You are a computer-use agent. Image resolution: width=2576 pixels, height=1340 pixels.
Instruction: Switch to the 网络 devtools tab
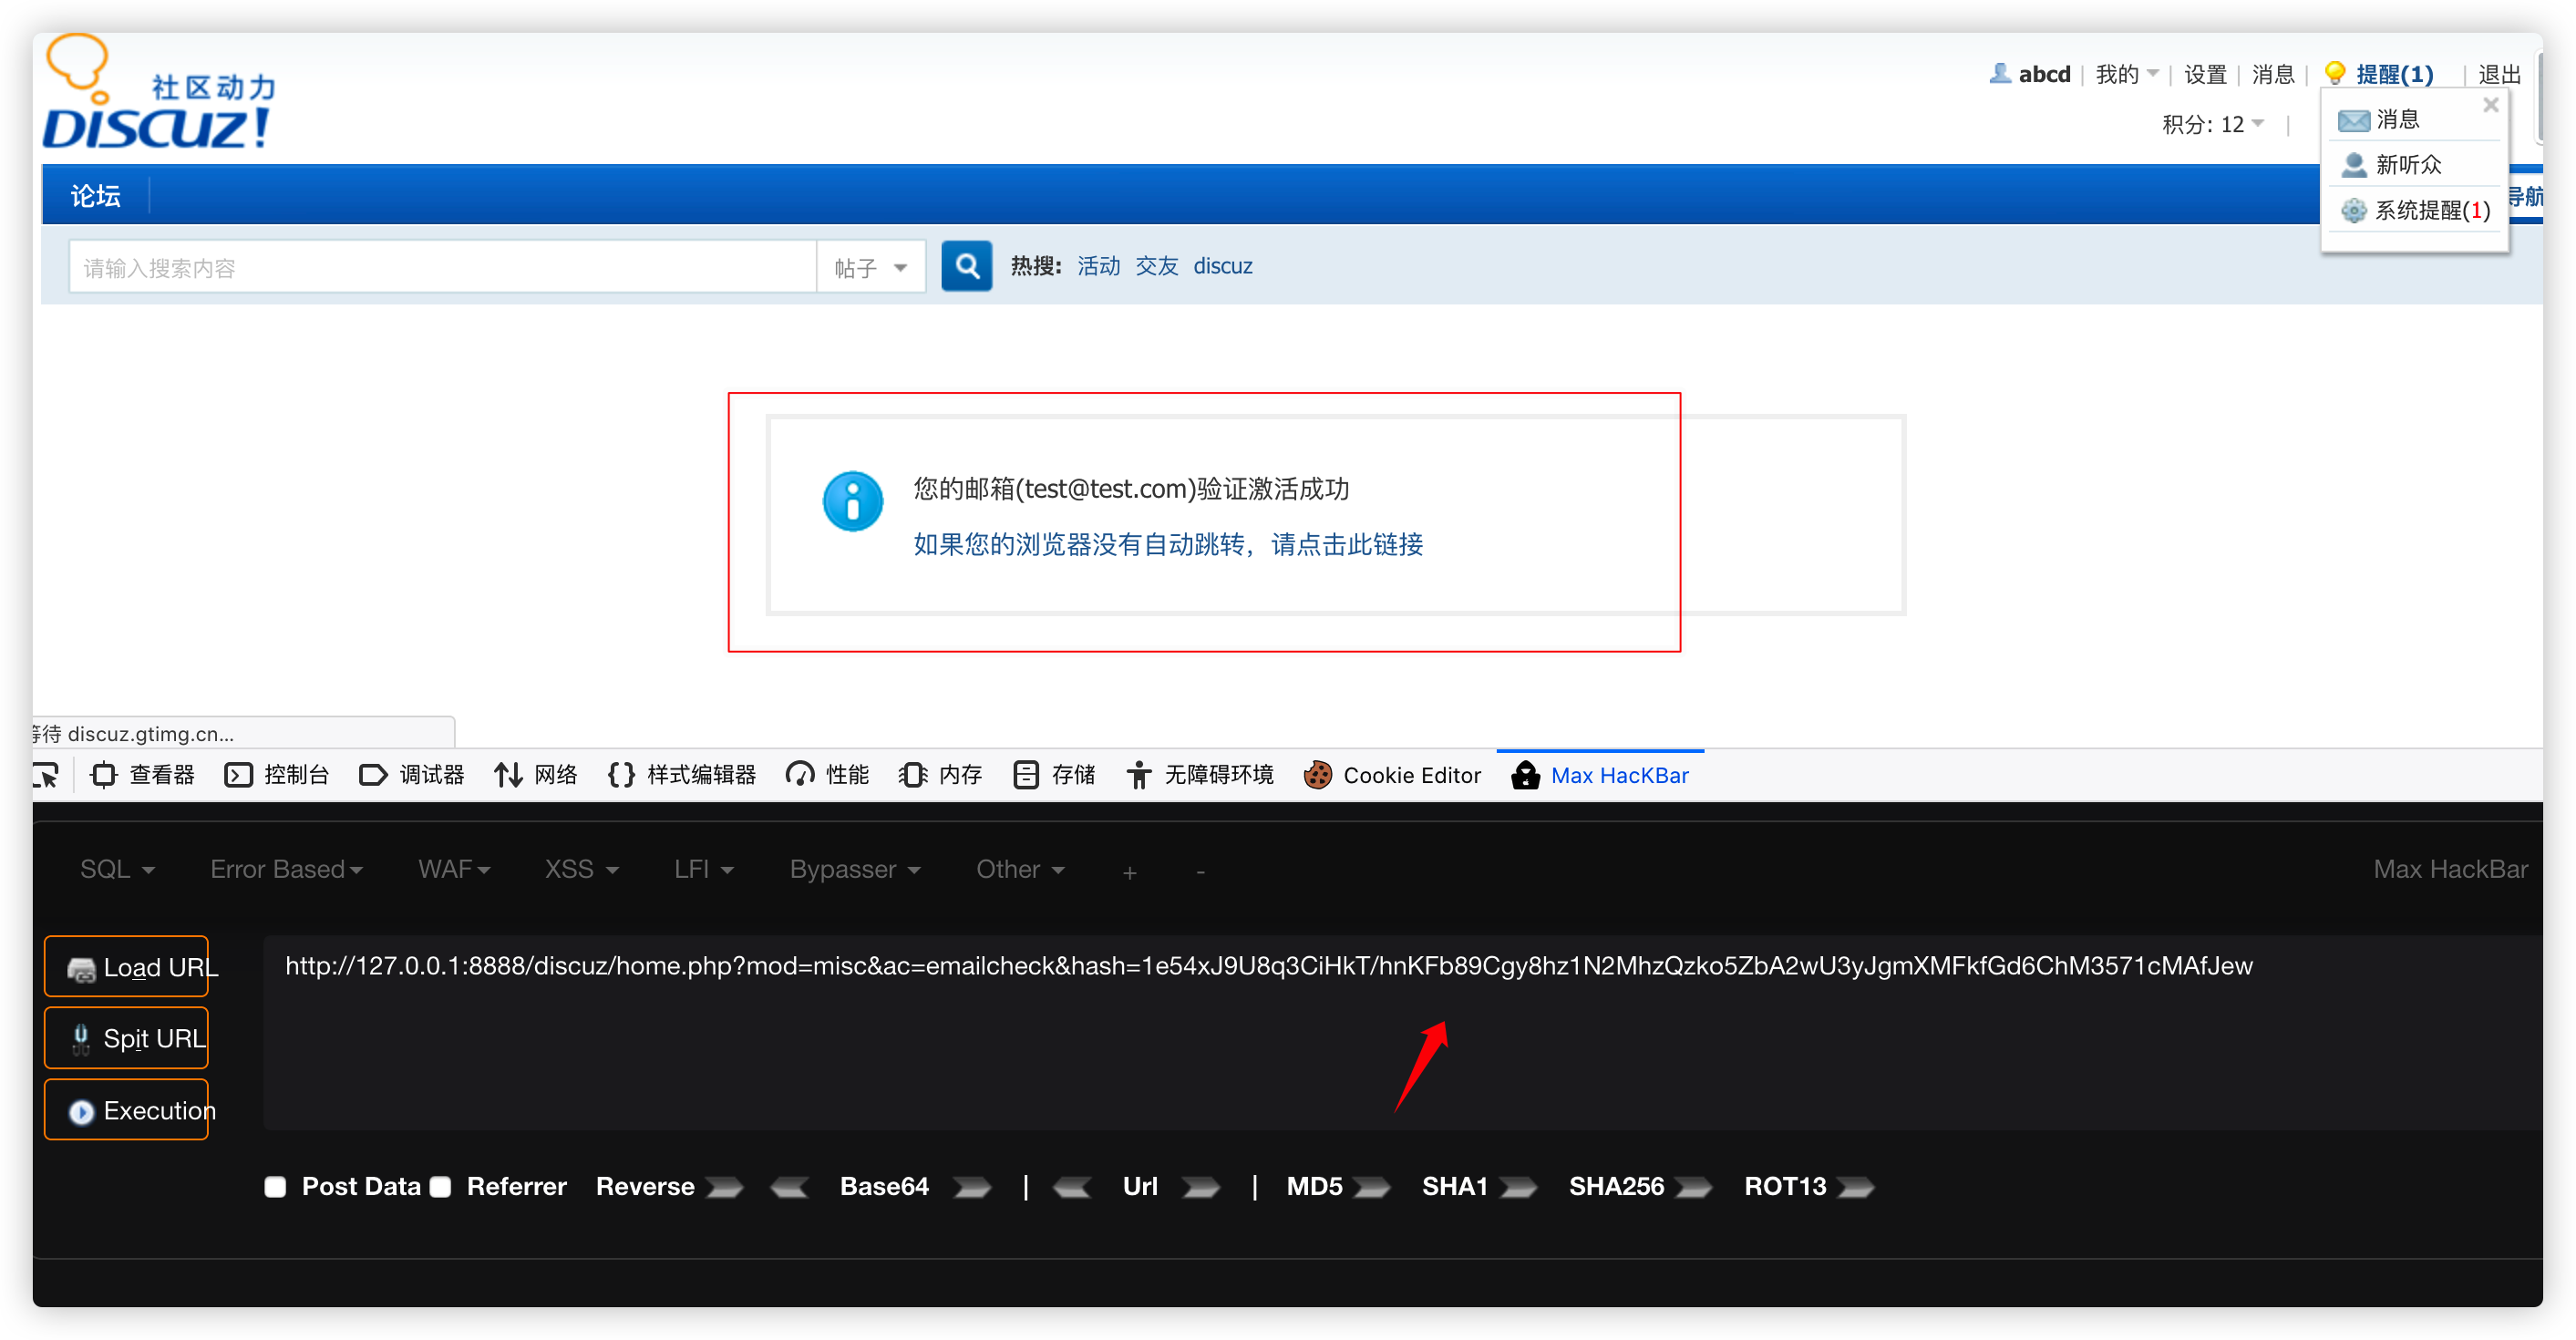(536, 775)
